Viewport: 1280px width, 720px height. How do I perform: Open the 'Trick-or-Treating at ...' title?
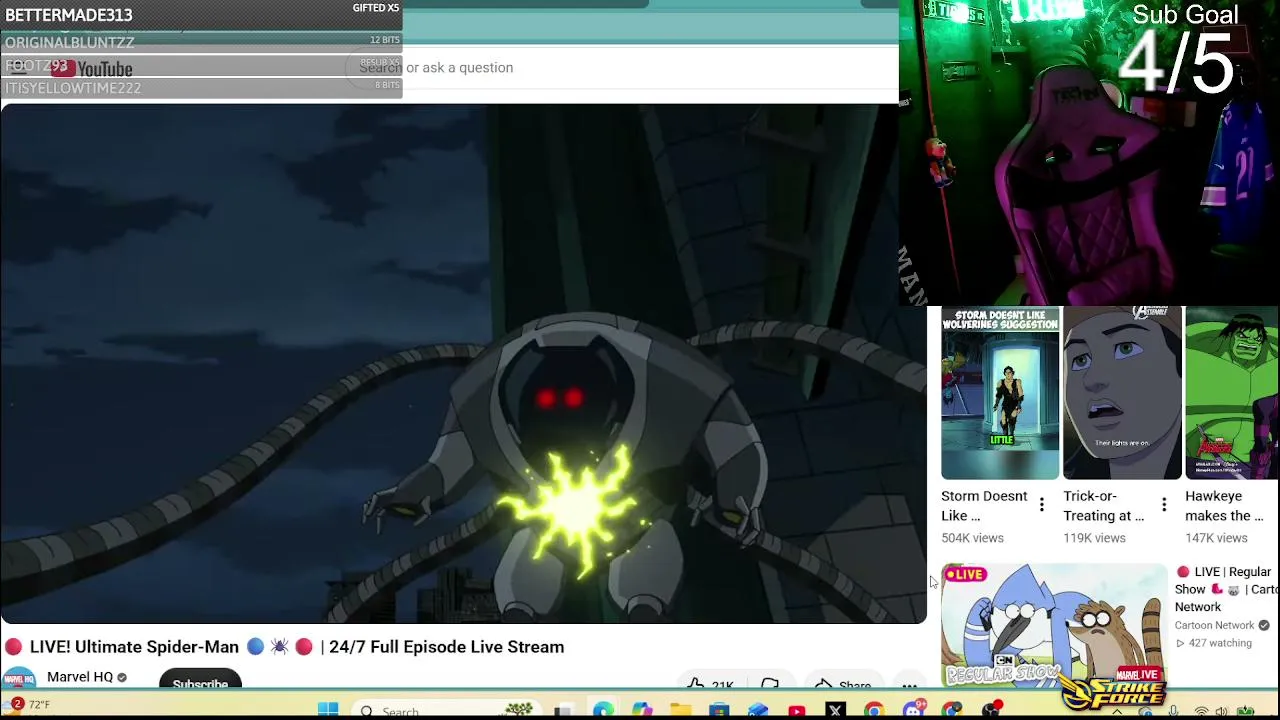coord(1104,506)
